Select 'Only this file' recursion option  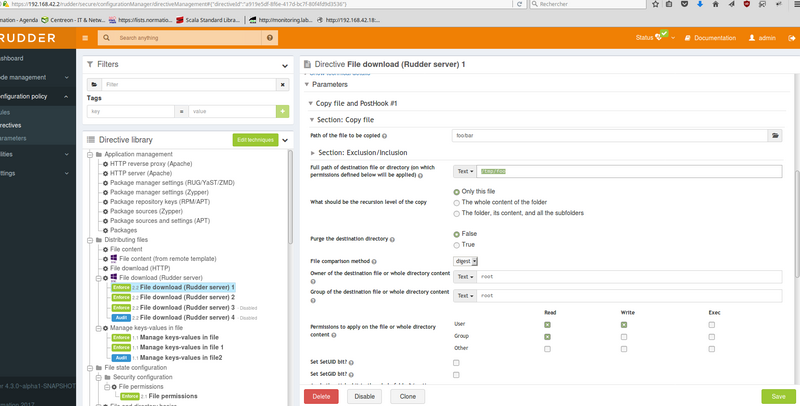456,192
